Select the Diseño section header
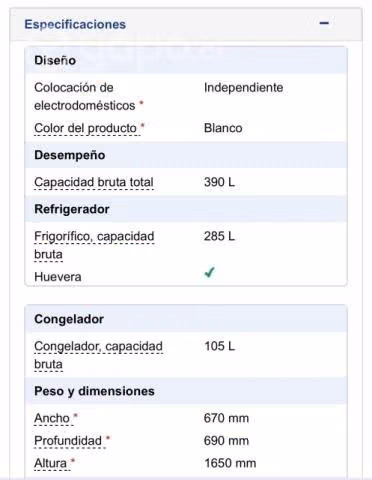 point(186,60)
